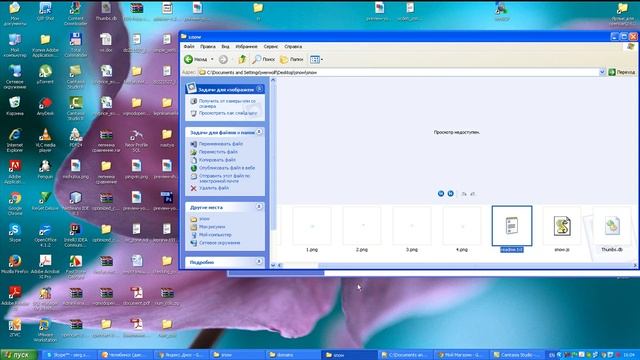Expand the address bar dropdown arrow
The image size is (640, 360).
pos(602,72)
